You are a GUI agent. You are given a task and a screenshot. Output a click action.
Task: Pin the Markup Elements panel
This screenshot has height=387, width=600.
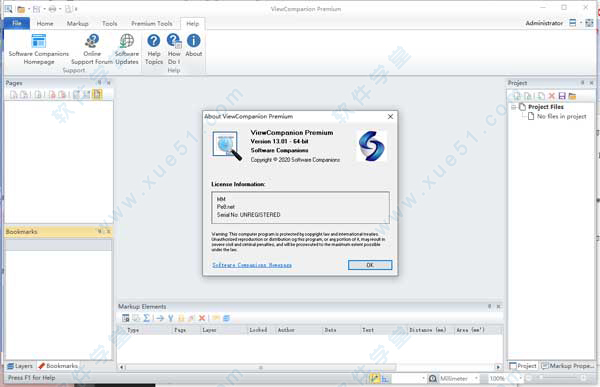tap(489, 306)
